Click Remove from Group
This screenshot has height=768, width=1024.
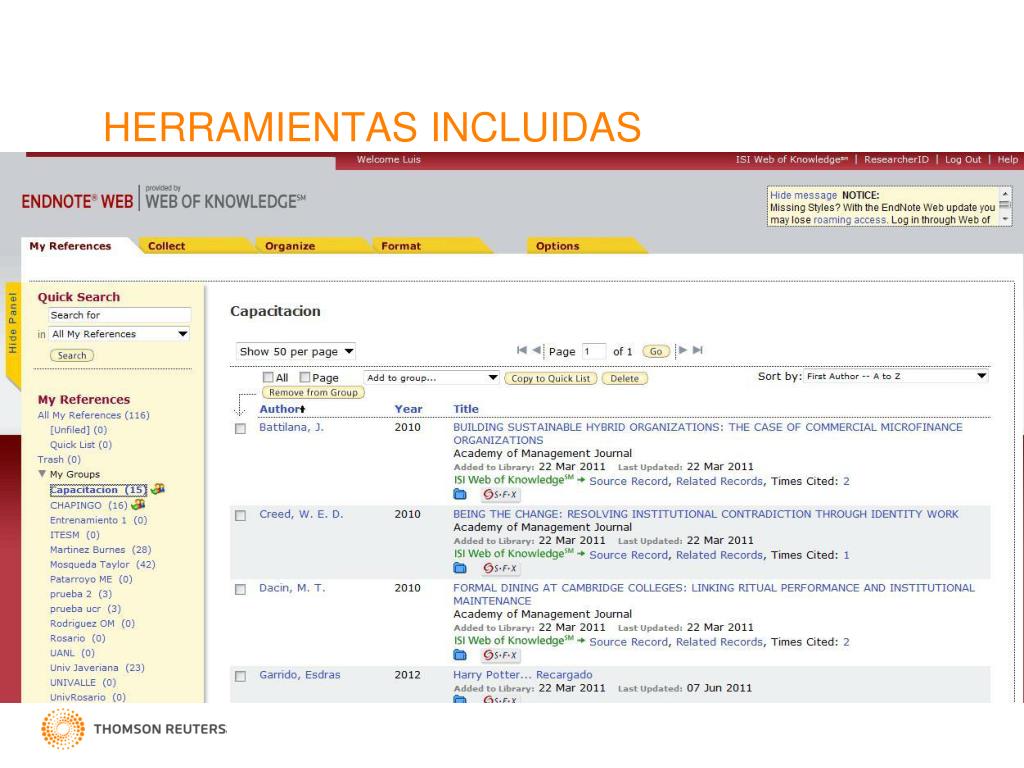(313, 392)
